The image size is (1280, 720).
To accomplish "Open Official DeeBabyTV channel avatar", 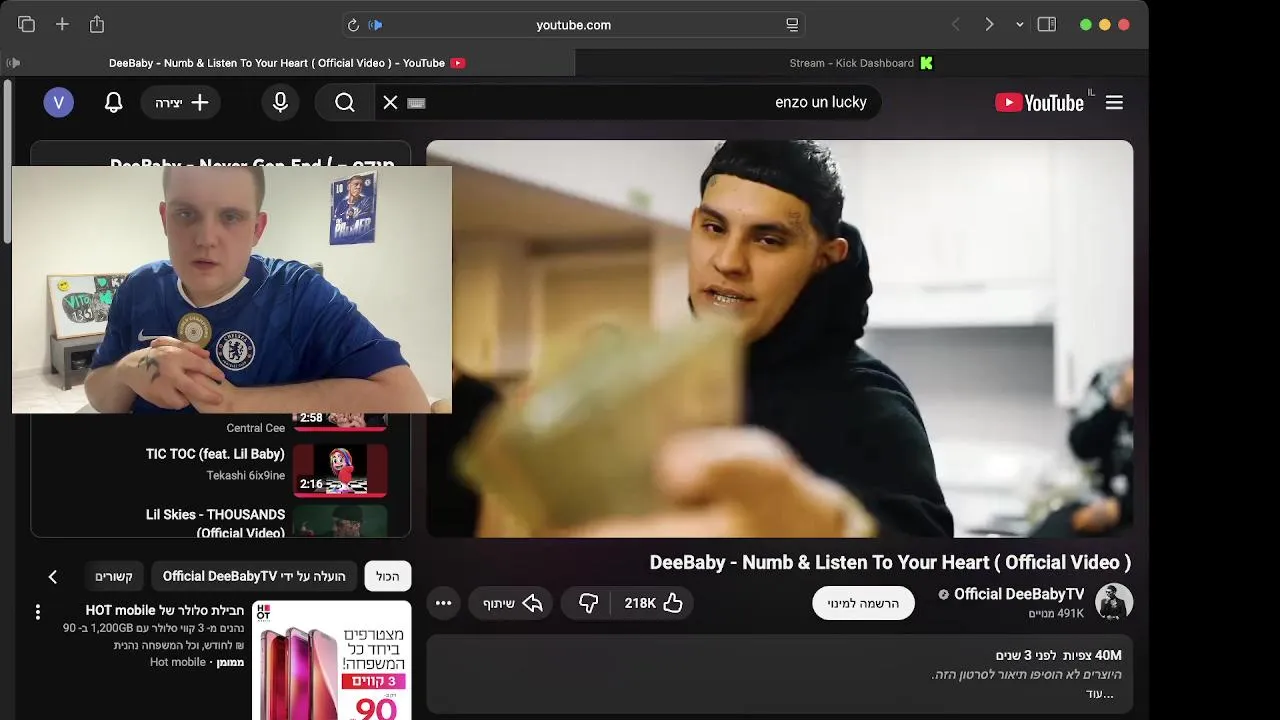I will point(1114,603).
